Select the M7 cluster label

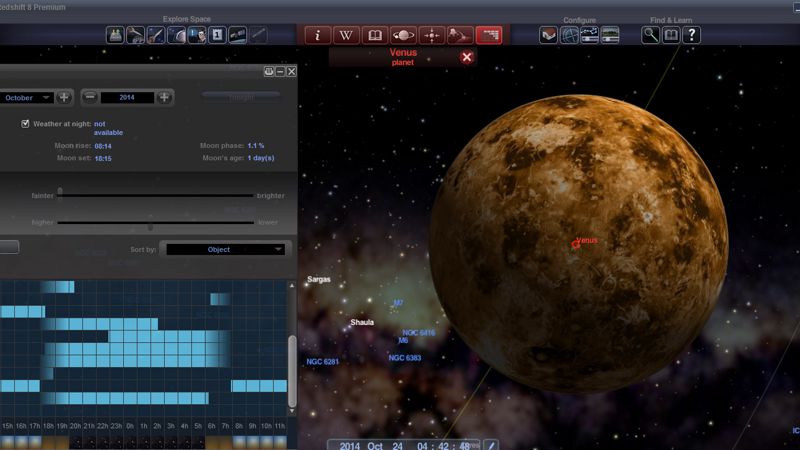click(x=398, y=303)
